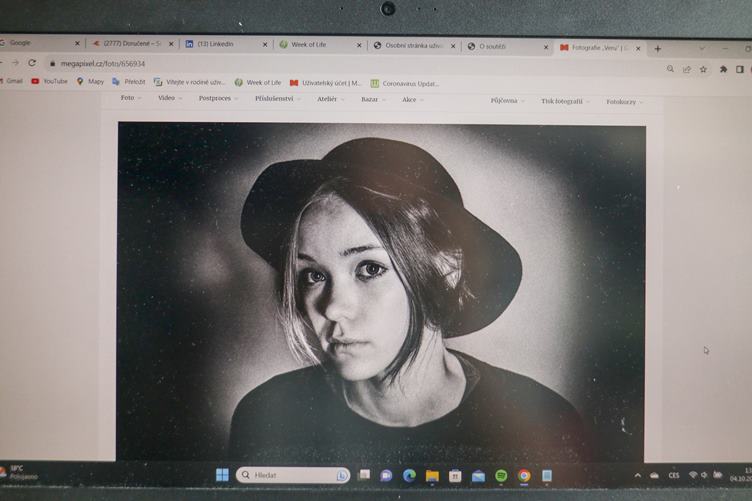Click the padlock site info icon

(52, 63)
